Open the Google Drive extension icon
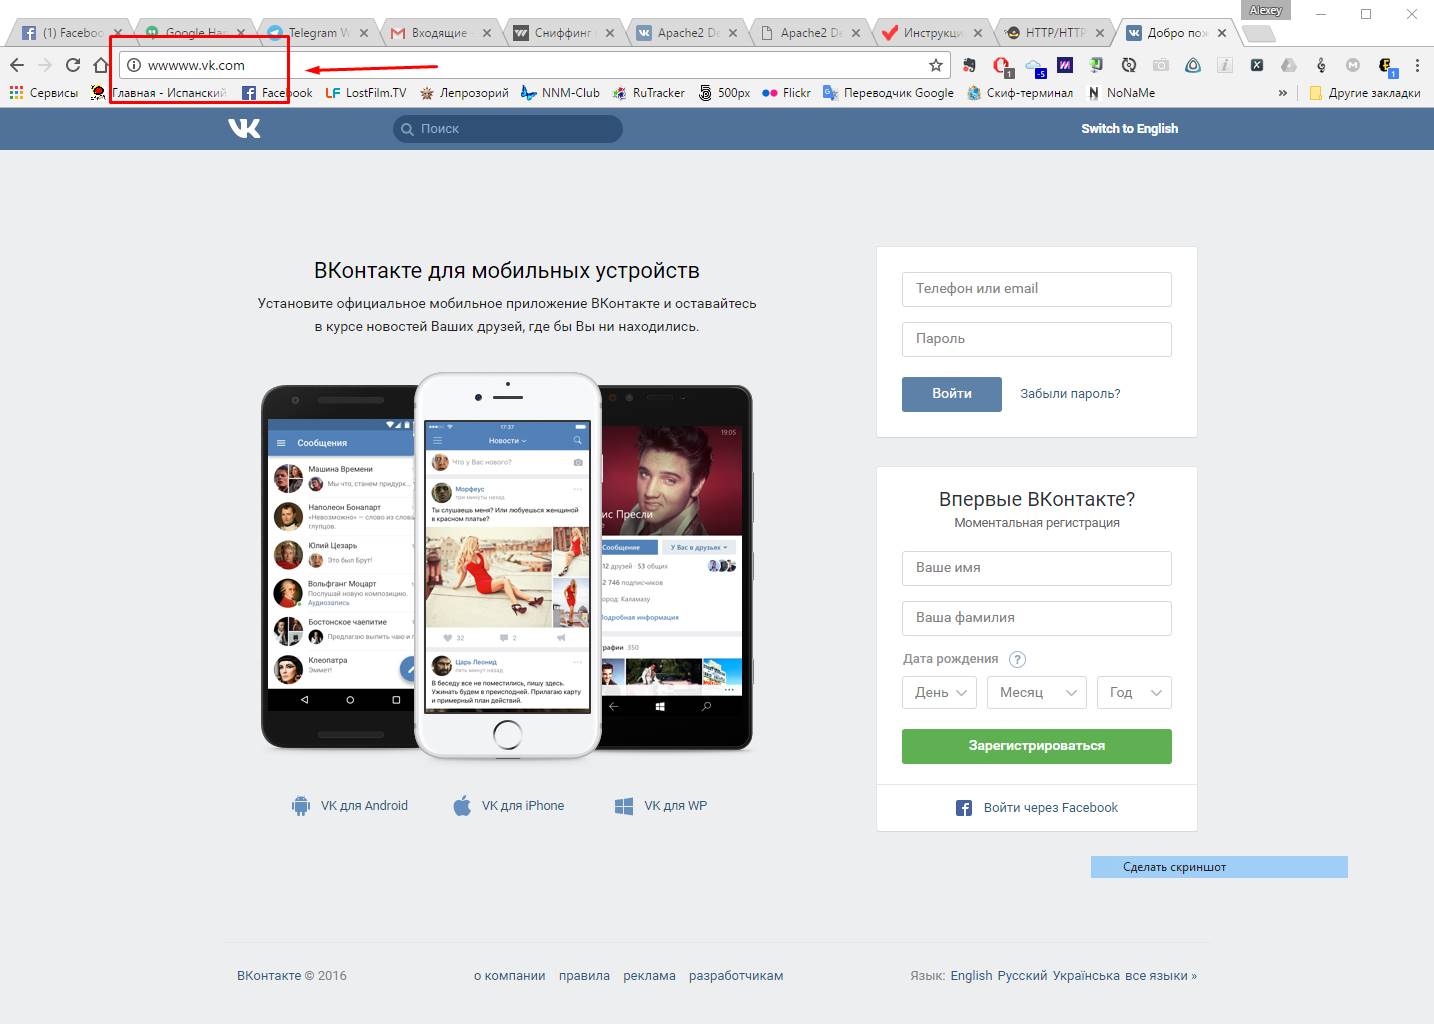The height and width of the screenshot is (1024, 1434). click(x=1289, y=65)
